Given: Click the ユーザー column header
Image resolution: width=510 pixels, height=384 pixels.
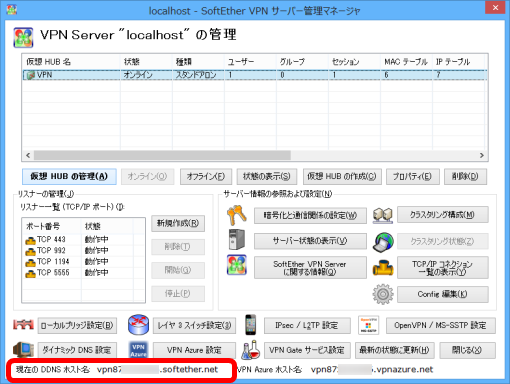Looking at the screenshot, I should 250,62.
